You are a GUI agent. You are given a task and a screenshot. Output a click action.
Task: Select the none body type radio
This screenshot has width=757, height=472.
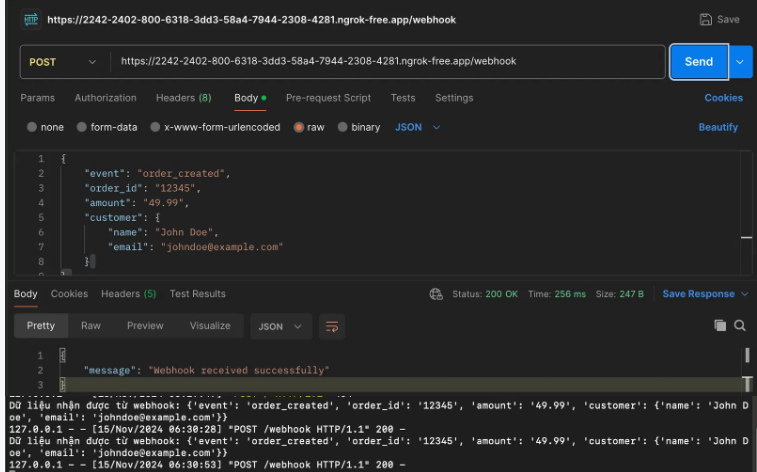point(32,127)
